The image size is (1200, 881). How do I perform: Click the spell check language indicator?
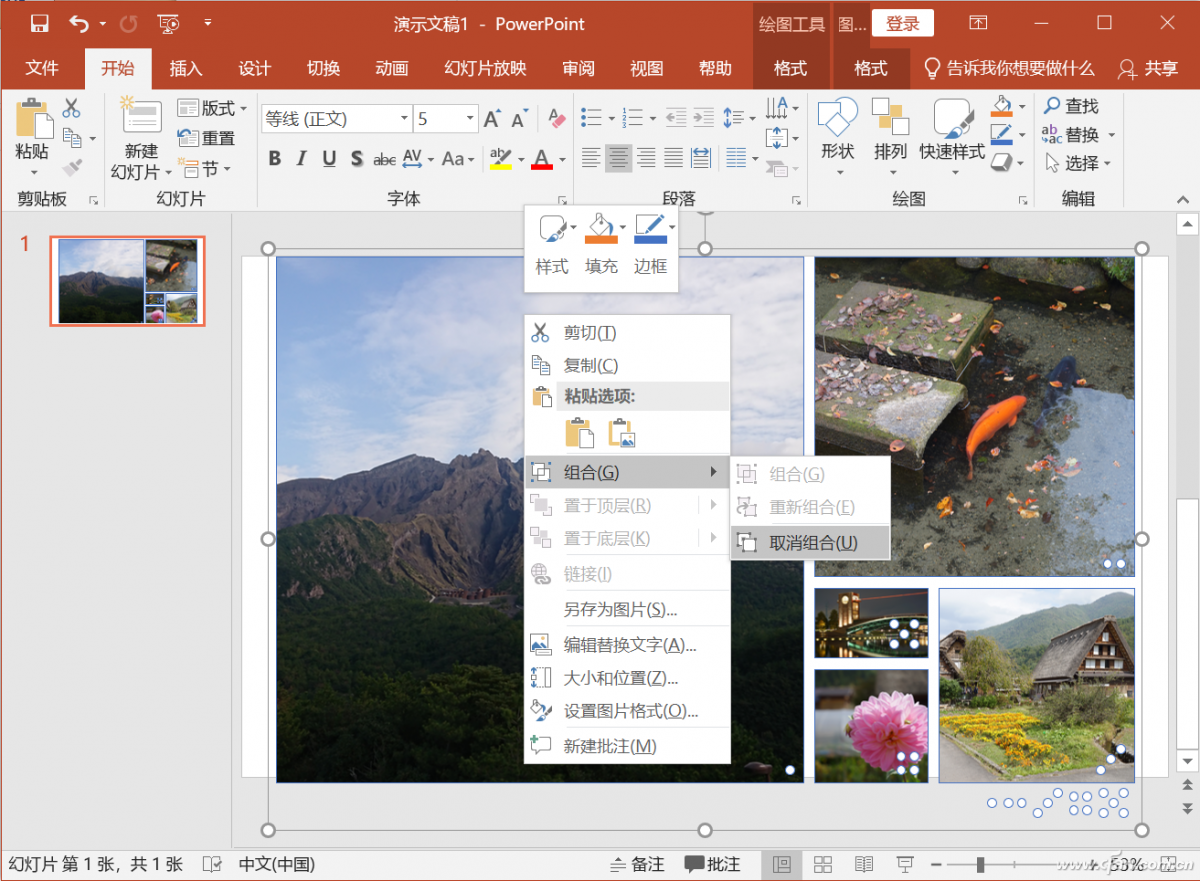[x=212, y=864]
